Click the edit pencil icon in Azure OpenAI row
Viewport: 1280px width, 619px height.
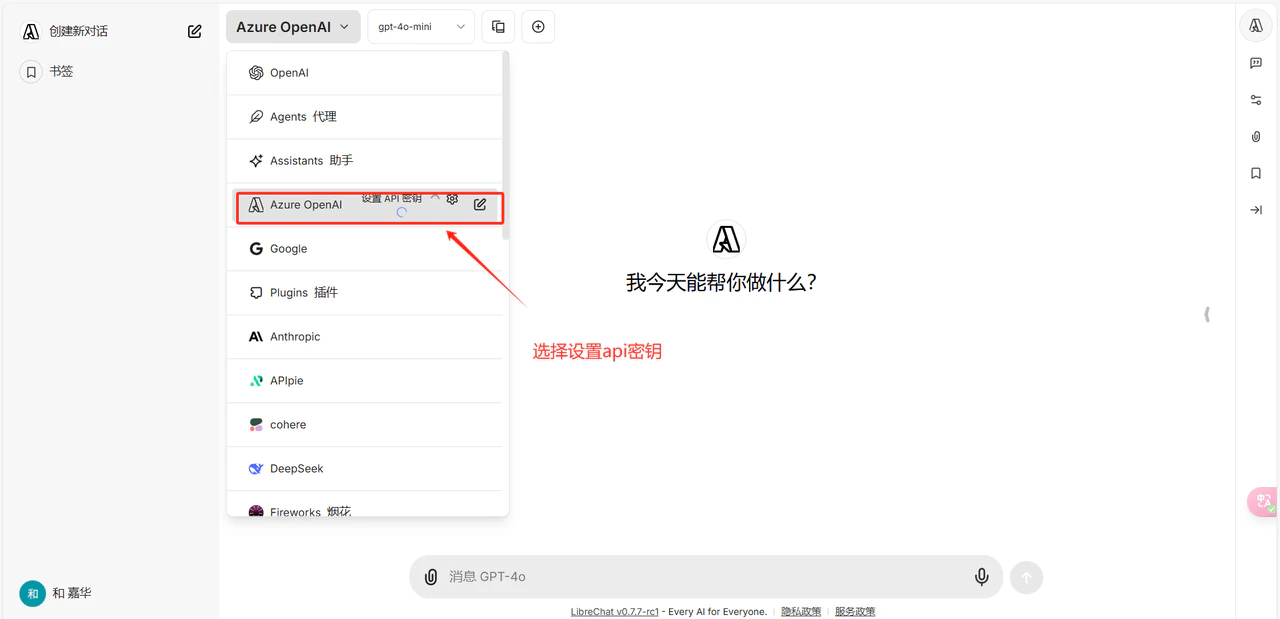pyautogui.click(x=480, y=204)
